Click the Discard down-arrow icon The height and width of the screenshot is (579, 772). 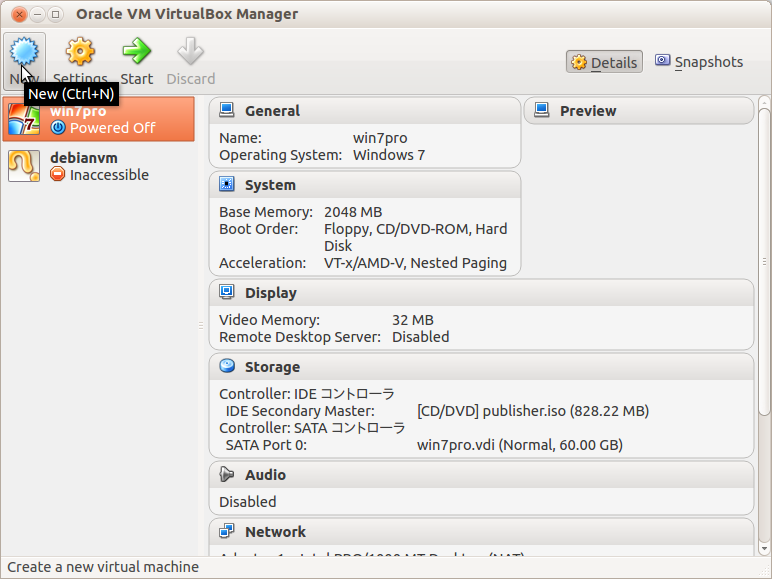coord(191,51)
